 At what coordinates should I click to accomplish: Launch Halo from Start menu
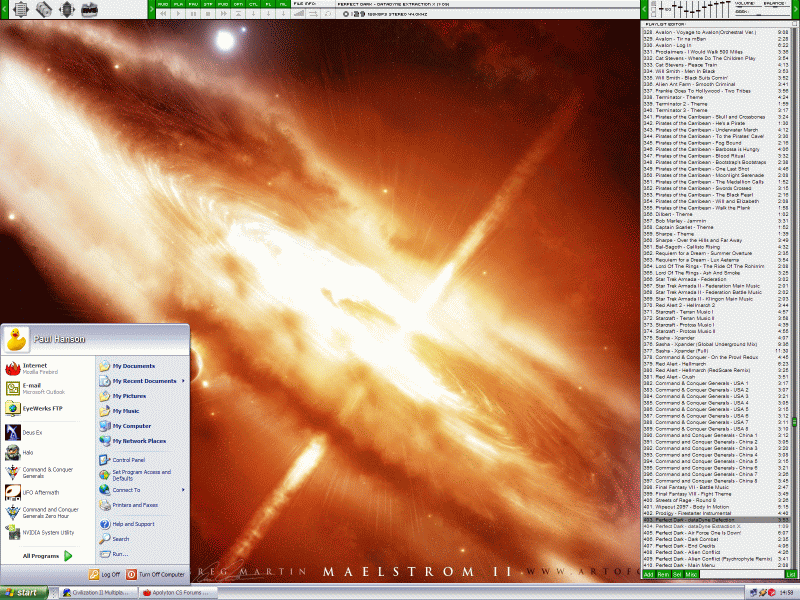pos(47,453)
